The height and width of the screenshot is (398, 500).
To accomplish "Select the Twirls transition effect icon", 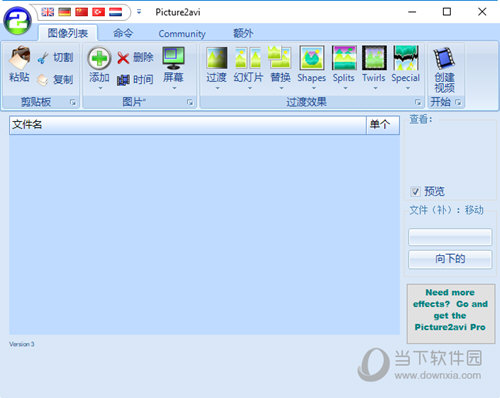I will pyautogui.click(x=374, y=58).
